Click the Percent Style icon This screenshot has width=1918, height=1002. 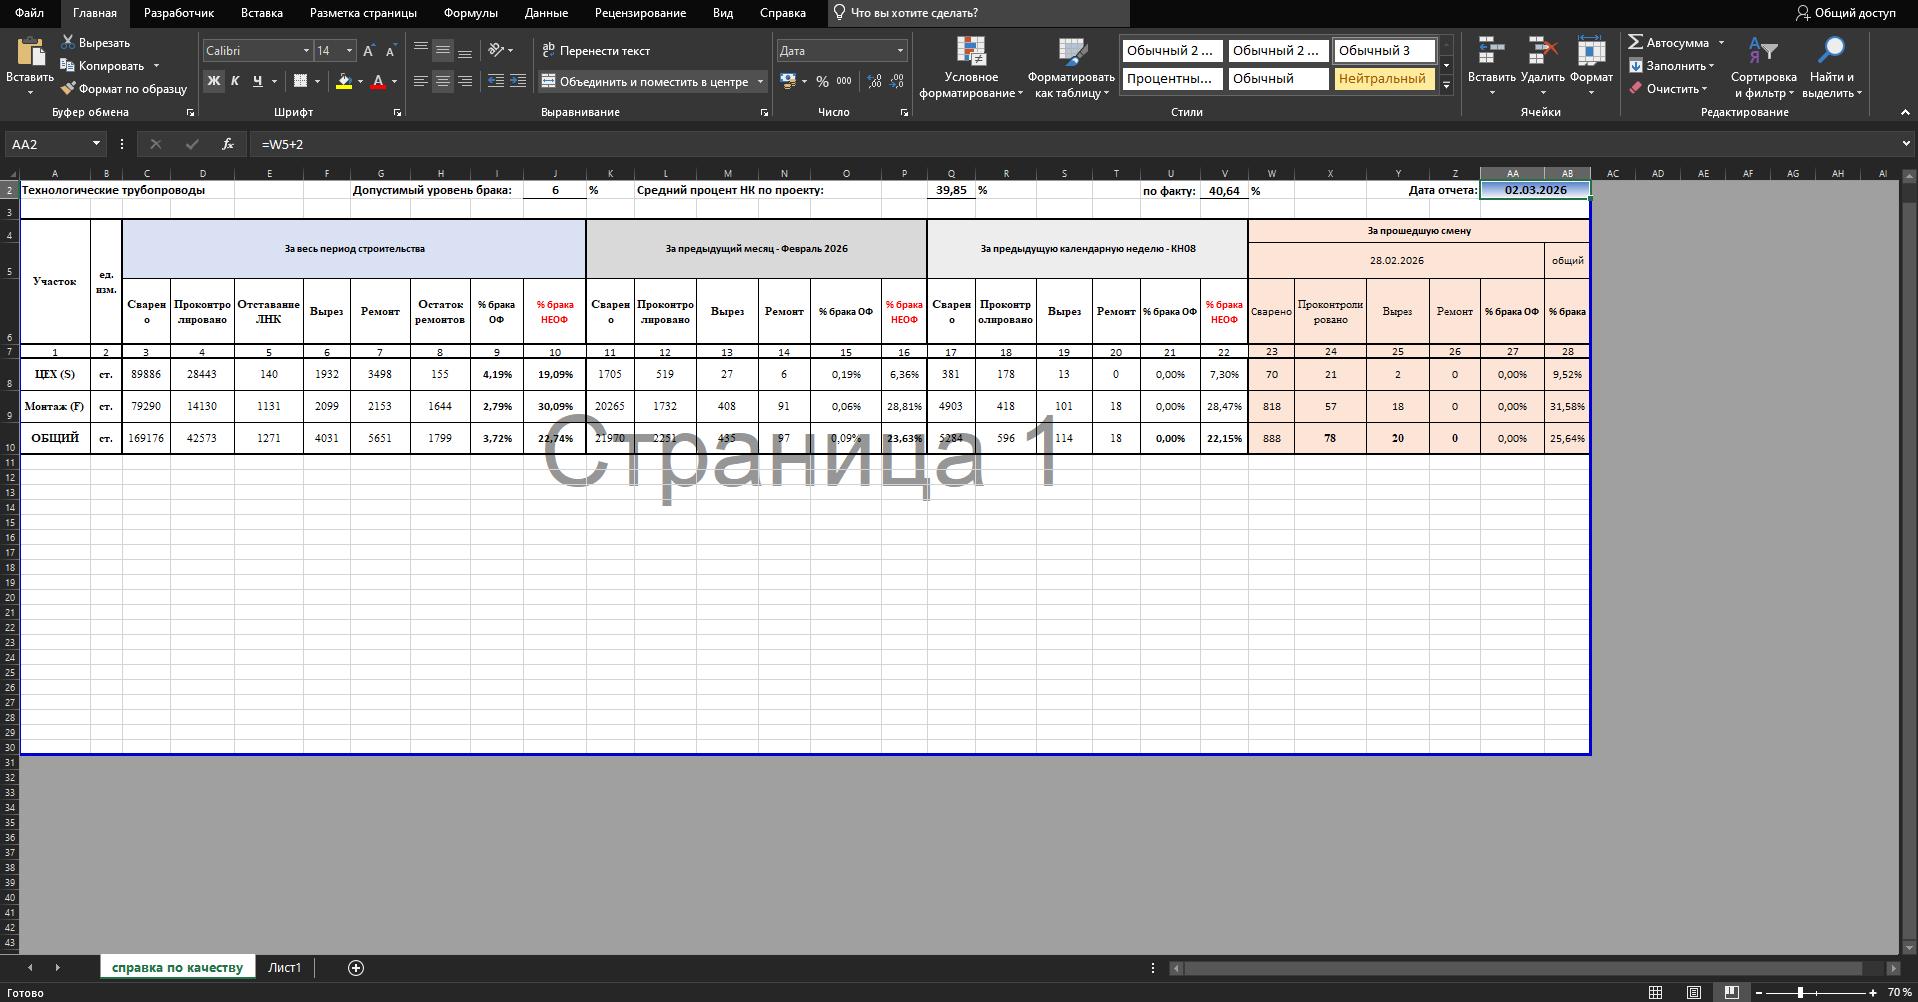(x=822, y=82)
